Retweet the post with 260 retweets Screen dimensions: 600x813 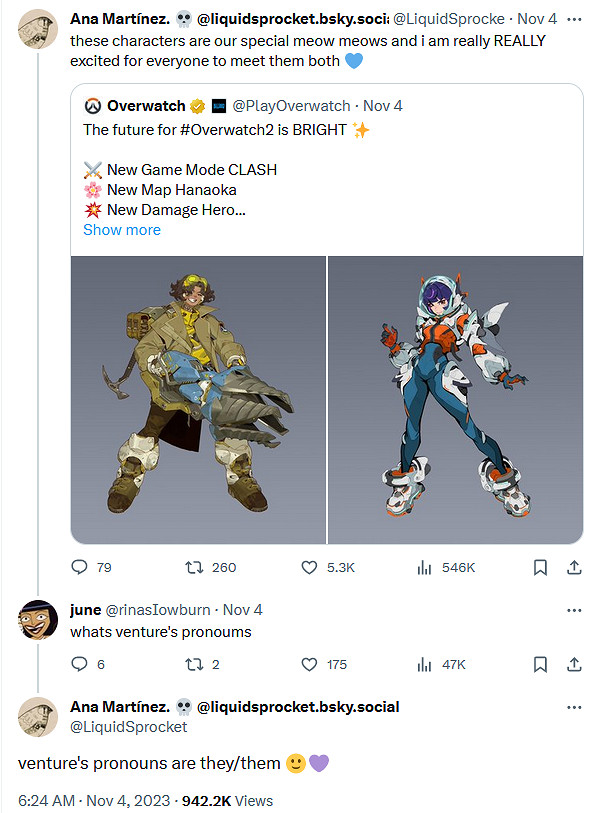click(196, 567)
